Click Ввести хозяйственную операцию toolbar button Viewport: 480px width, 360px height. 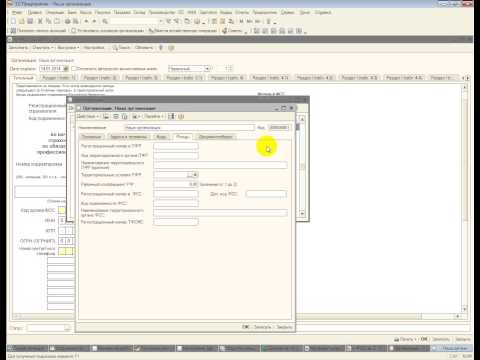click(x=183, y=31)
